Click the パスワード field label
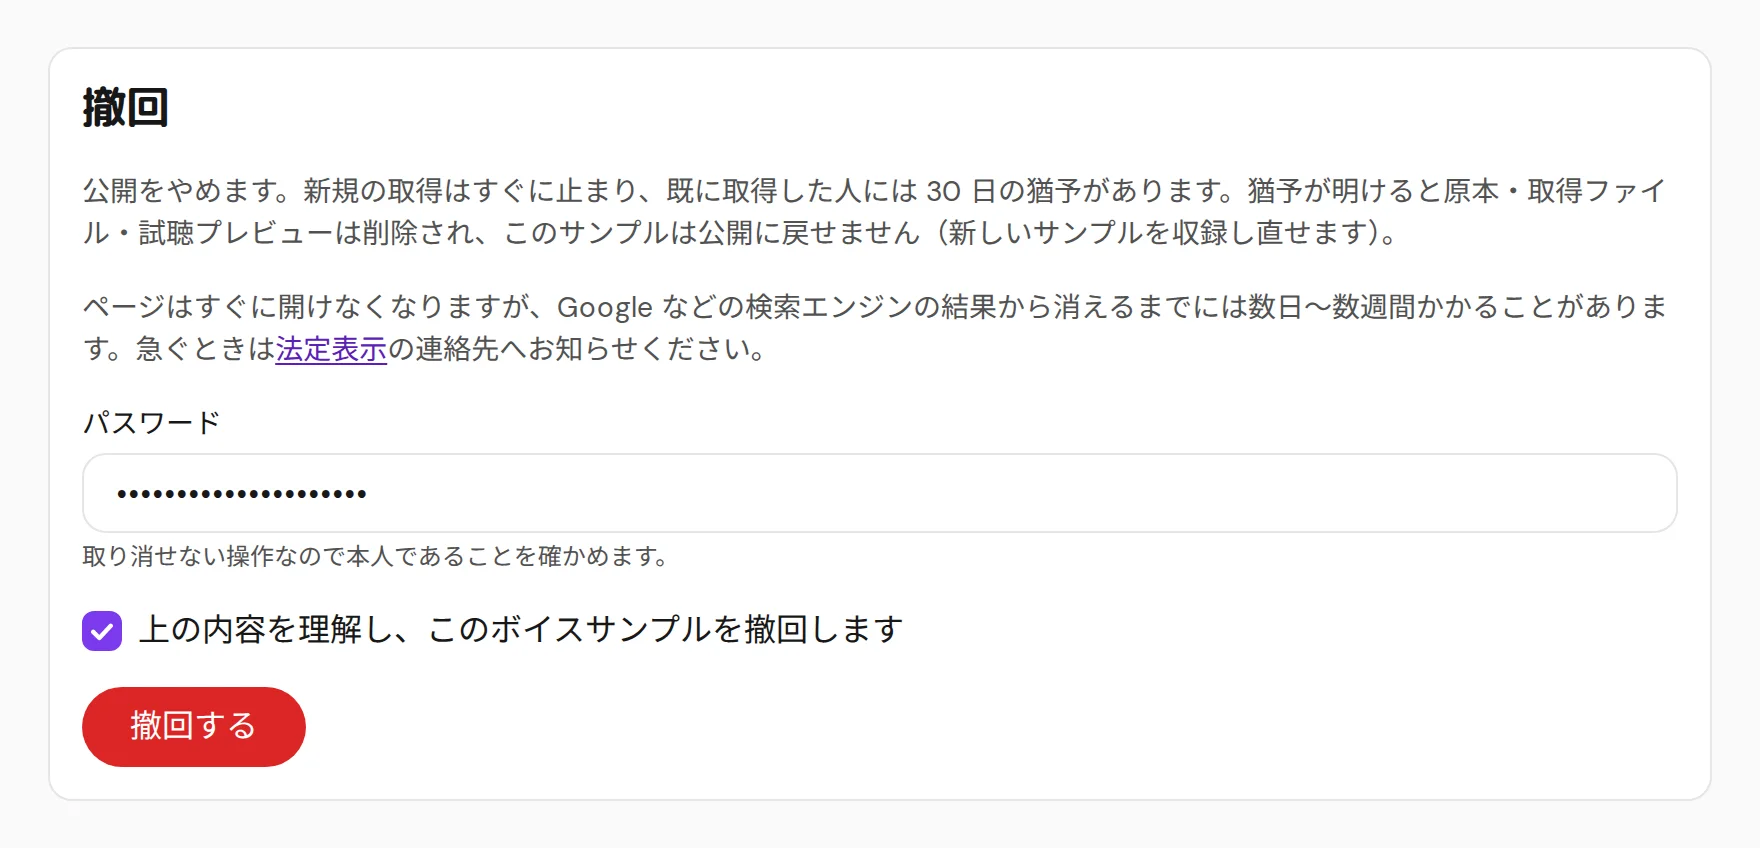 (151, 422)
